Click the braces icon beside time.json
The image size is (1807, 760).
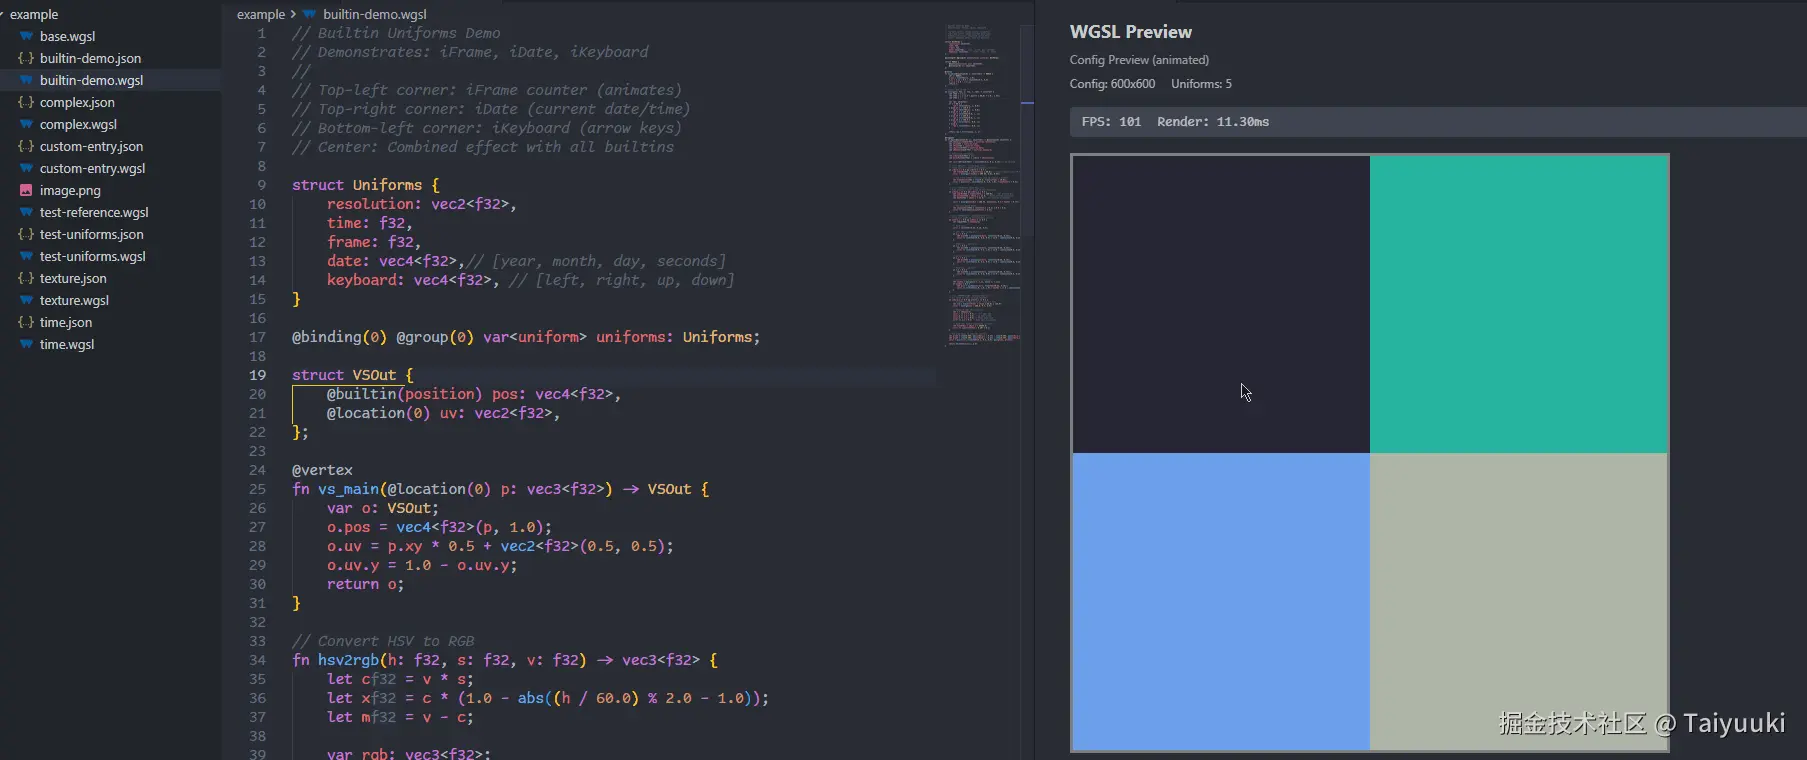pyautogui.click(x=26, y=322)
